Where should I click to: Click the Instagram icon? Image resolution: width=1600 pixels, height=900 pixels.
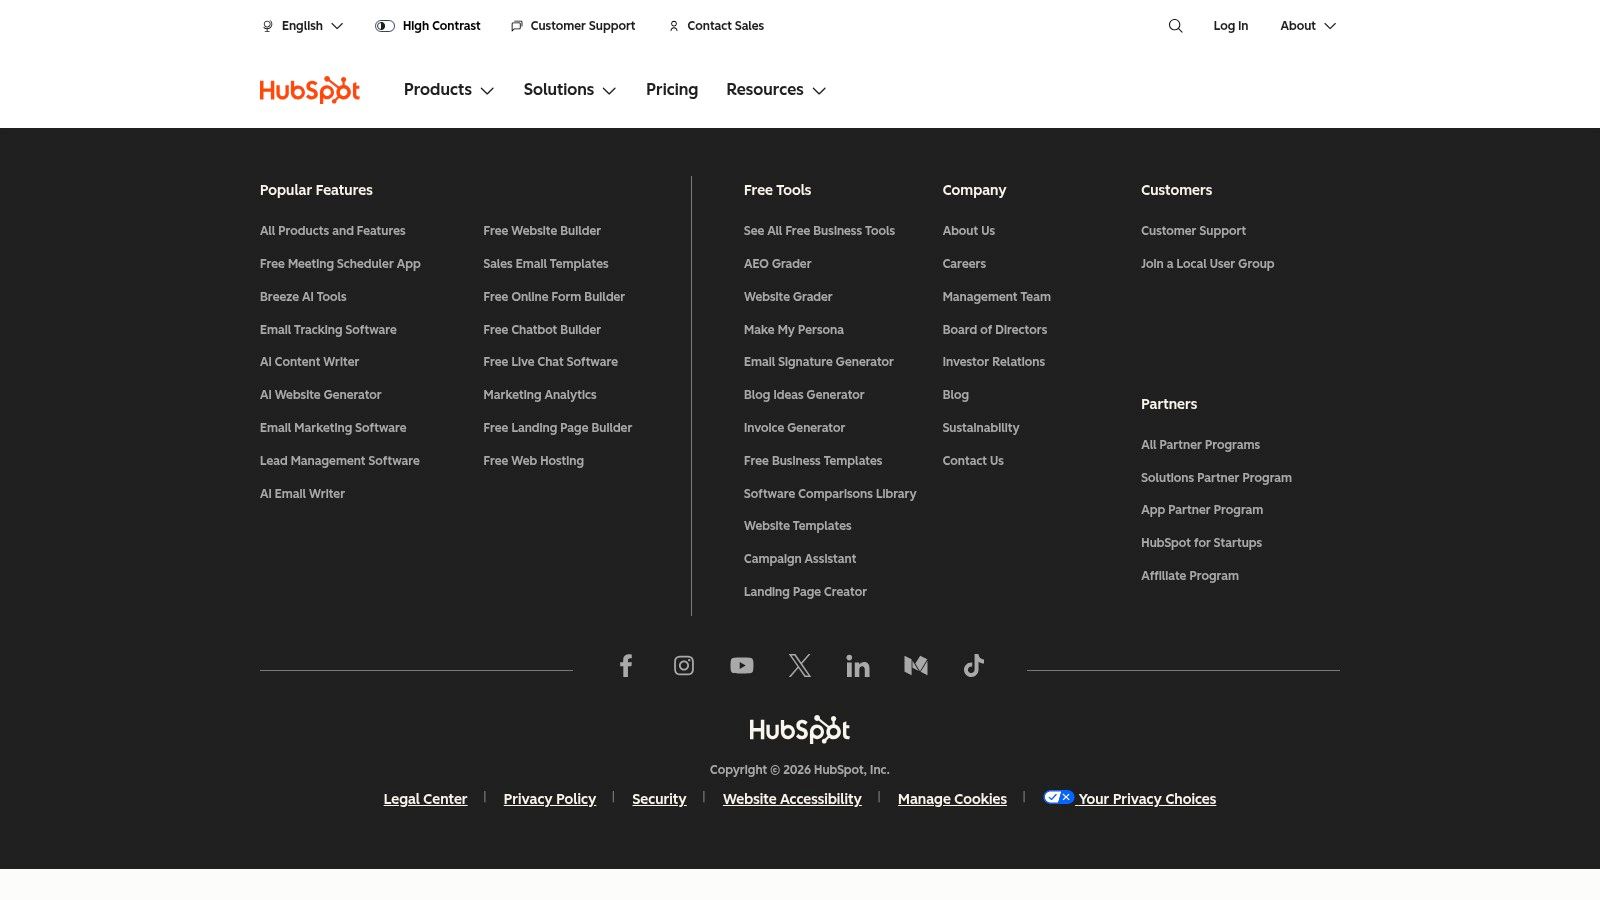(x=684, y=665)
